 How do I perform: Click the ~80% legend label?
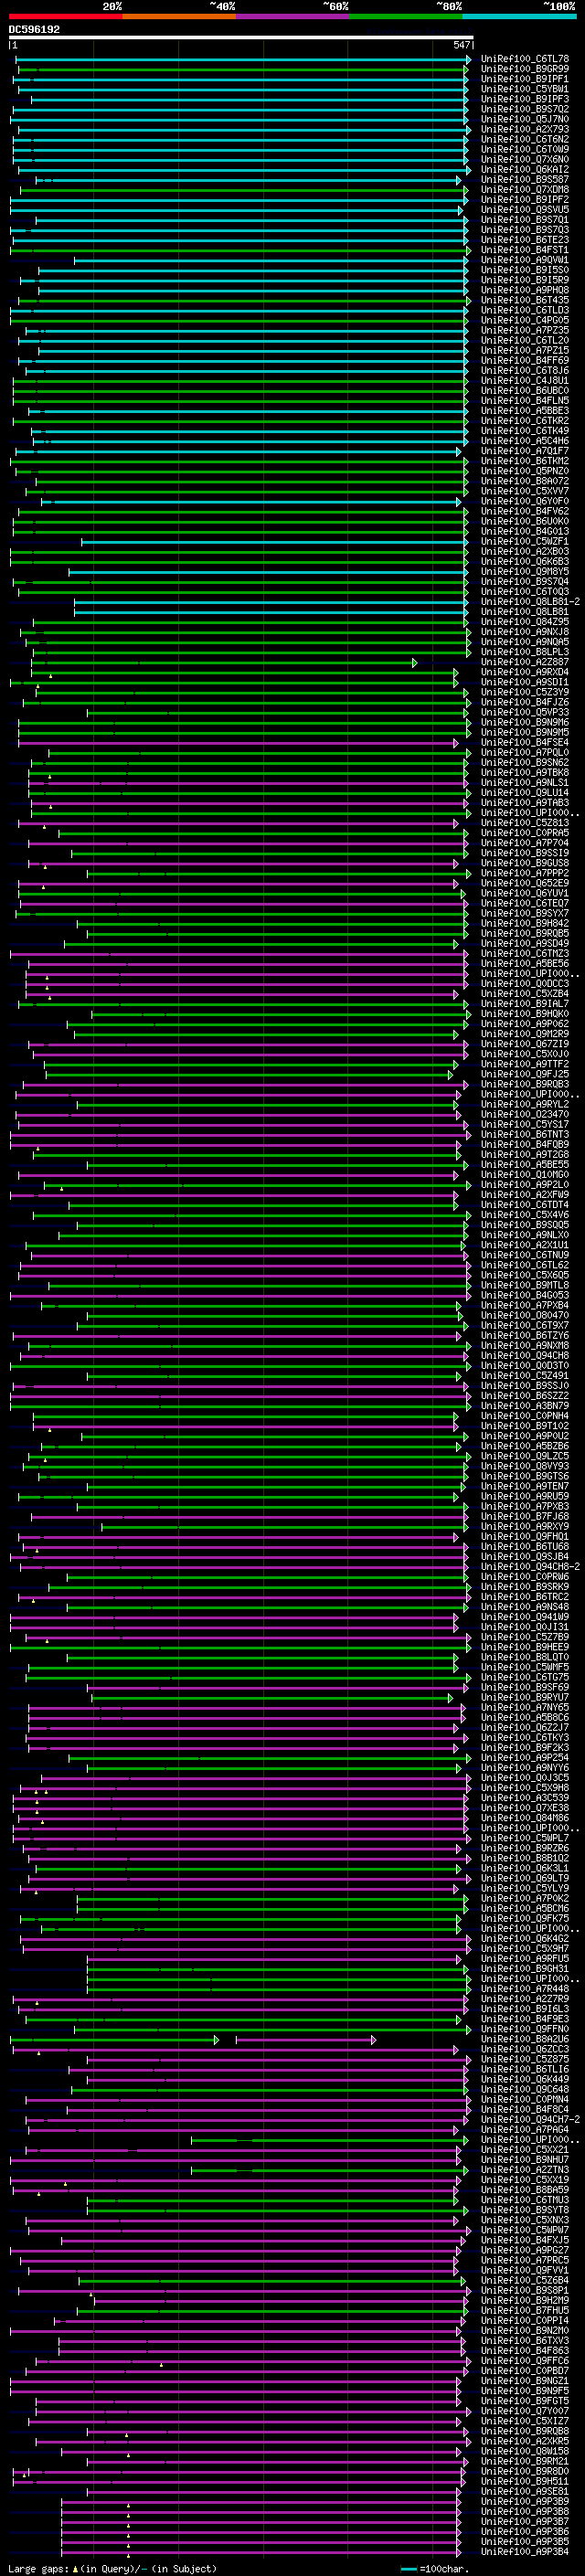click(449, 7)
